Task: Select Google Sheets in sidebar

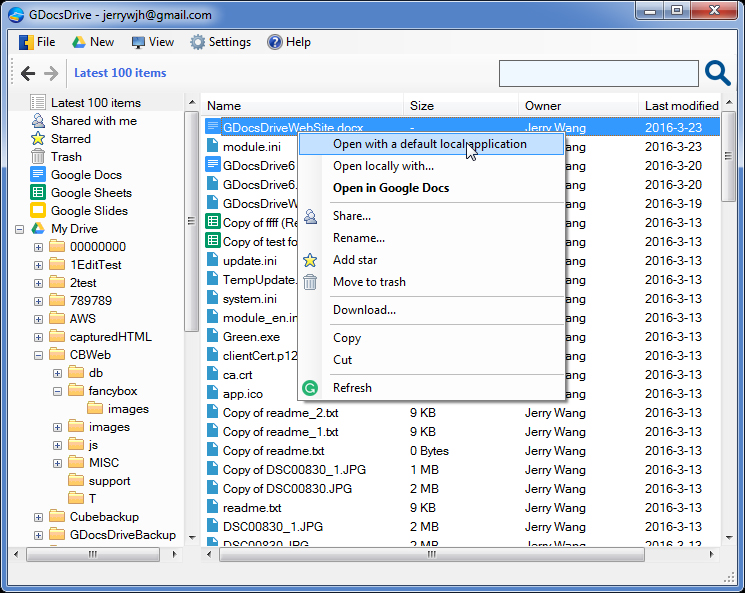Action: [x=91, y=193]
